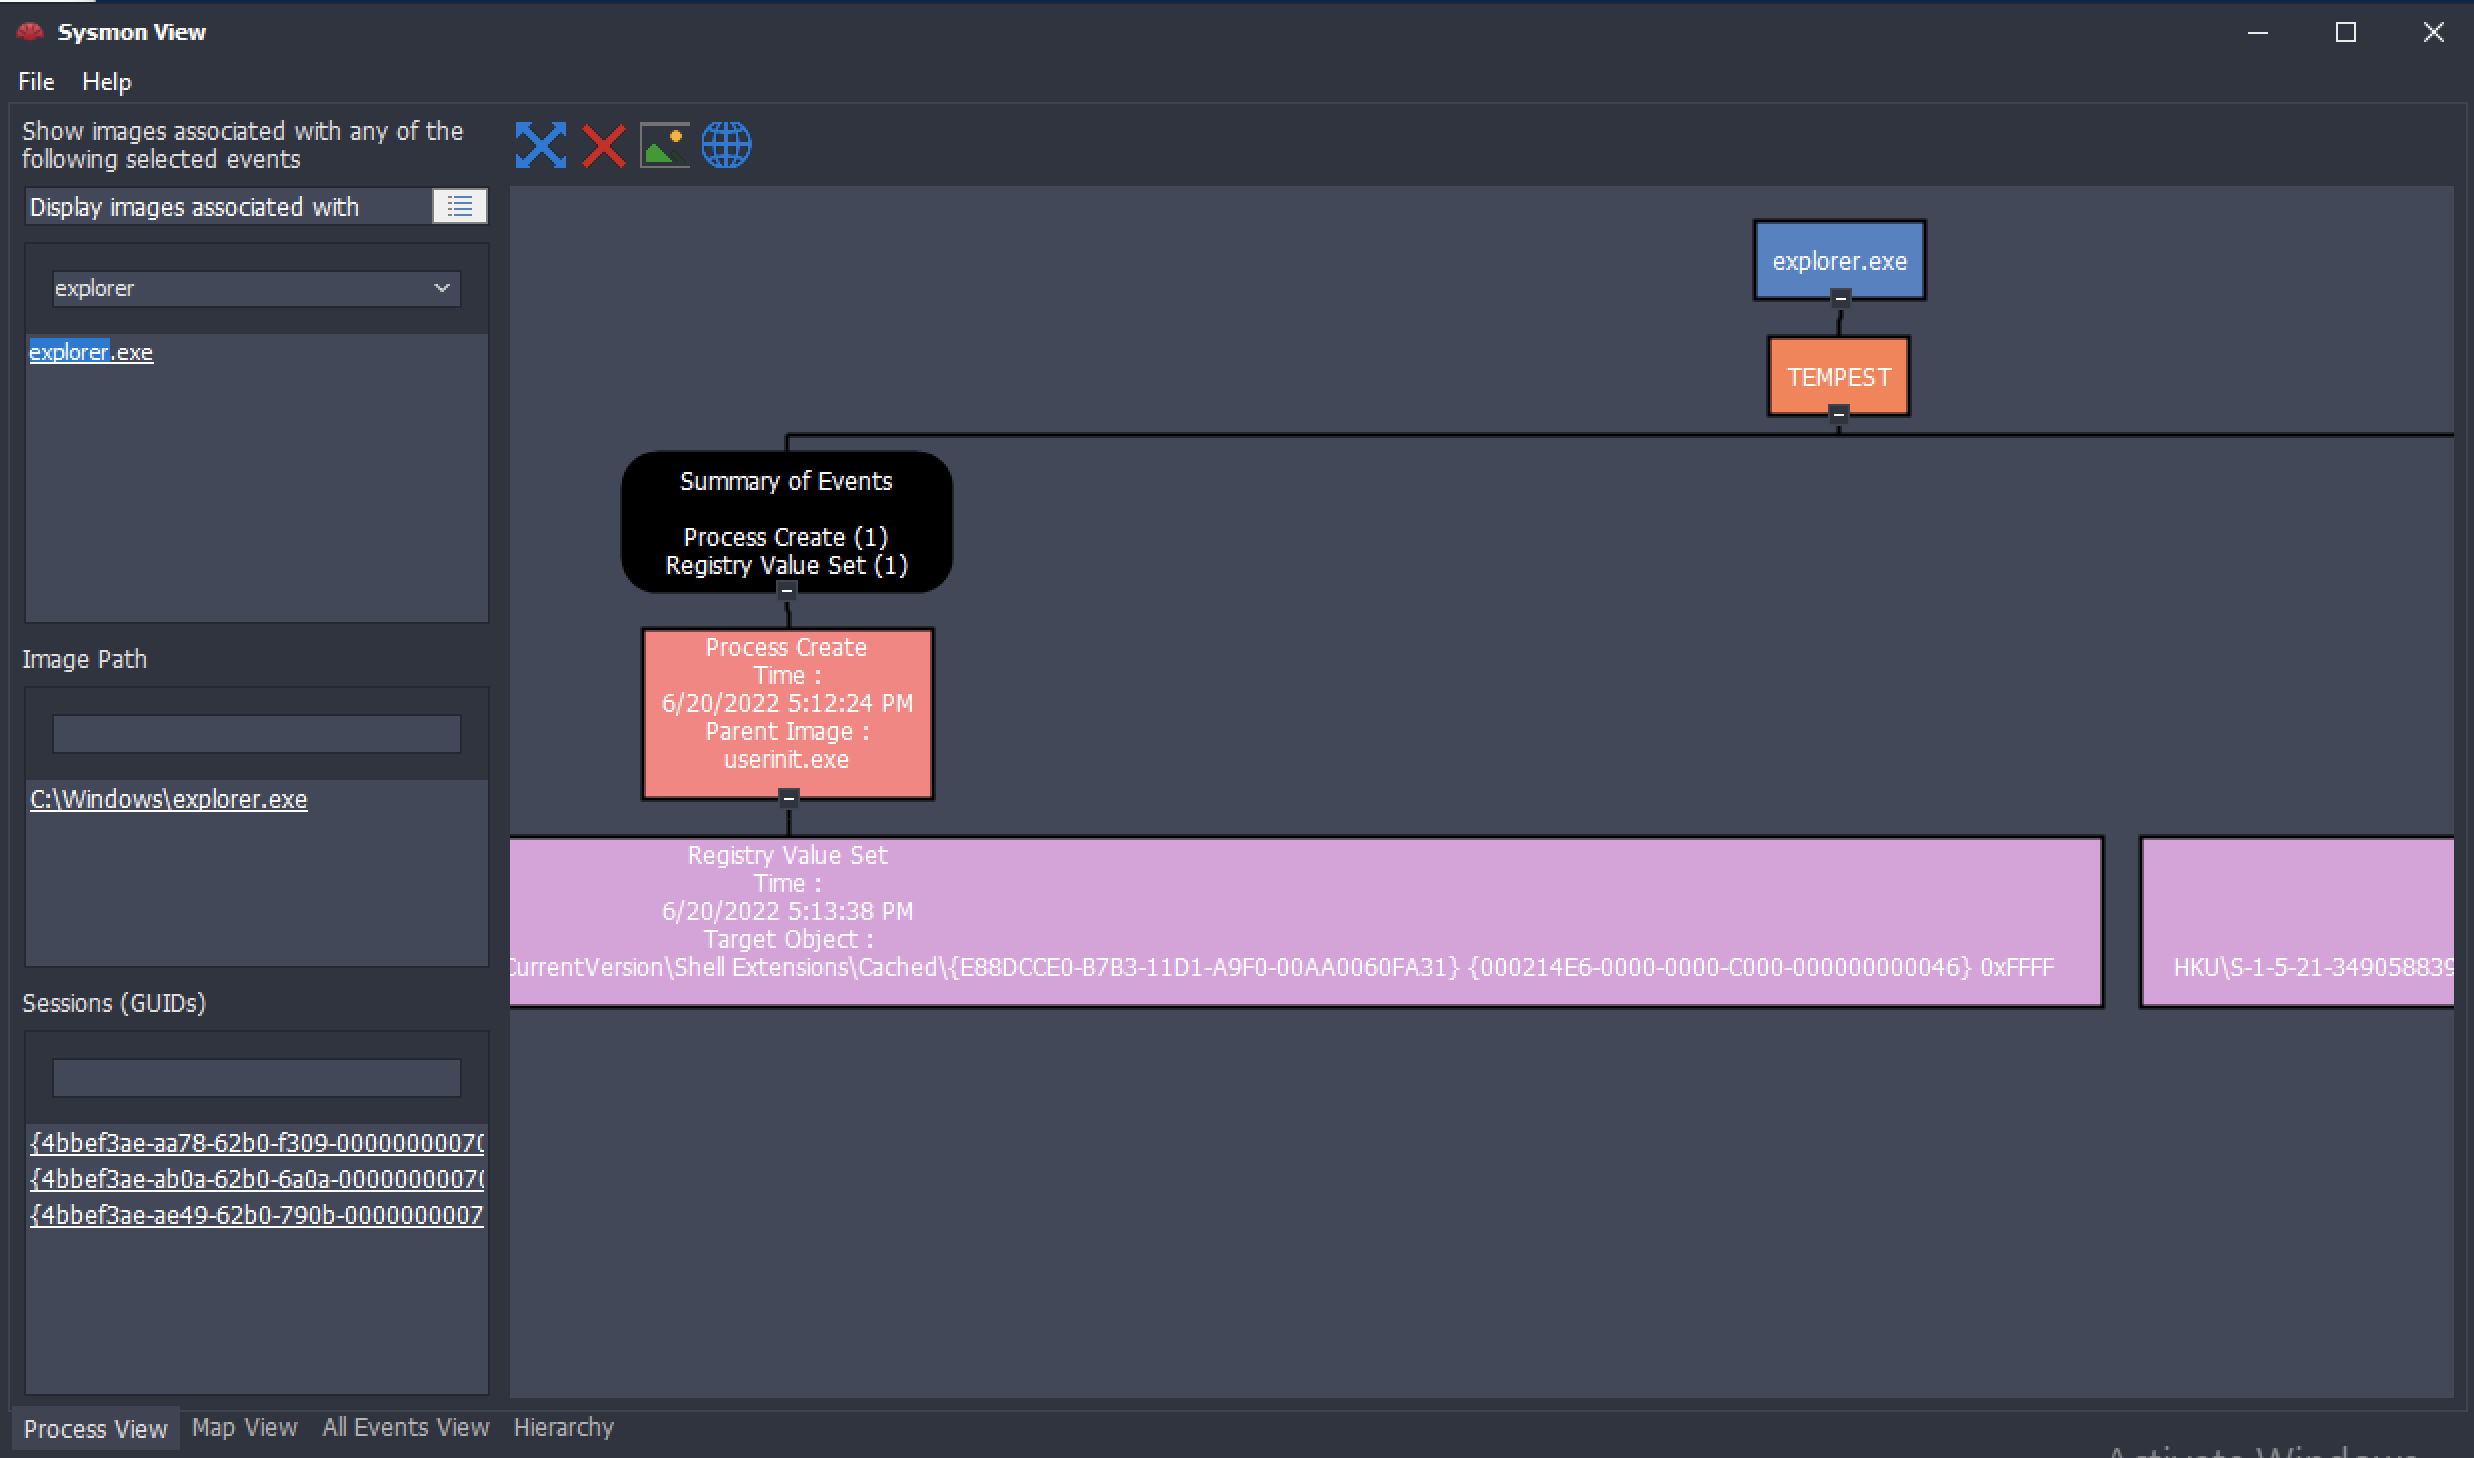2474x1458 pixels.
Task: Click the blue globe toolbar icon
Action: click(x=726, y=146)
